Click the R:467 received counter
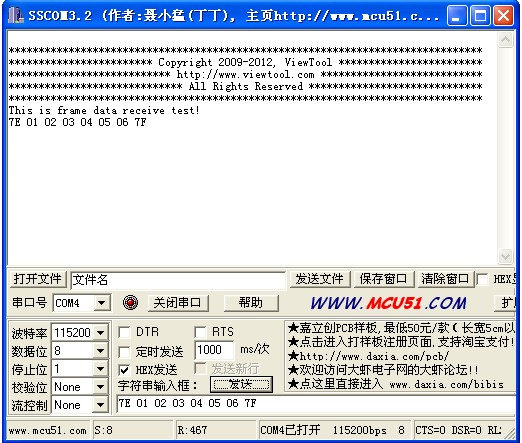The width and height of the screenshot is (522, 443). pyautogui.click(x=216, y=430)
